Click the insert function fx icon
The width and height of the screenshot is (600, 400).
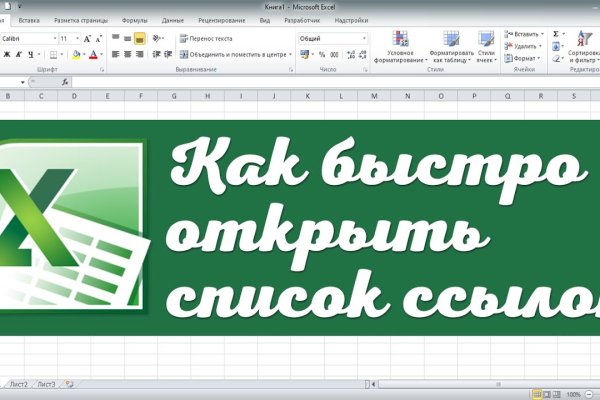(66, 81)
